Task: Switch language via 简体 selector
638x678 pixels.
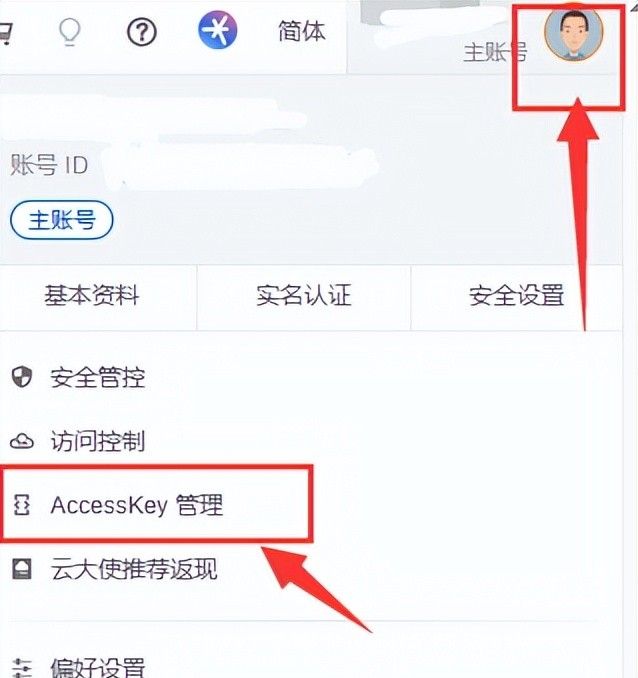Action: point(301,32)
